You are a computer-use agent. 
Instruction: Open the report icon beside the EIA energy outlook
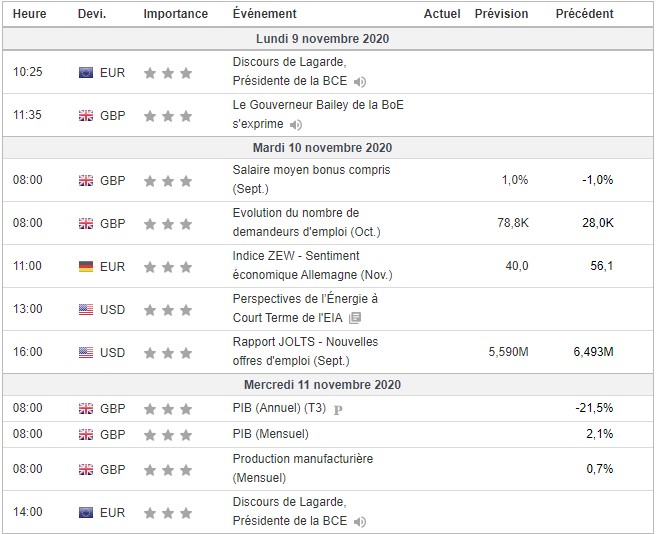(356, 318)
